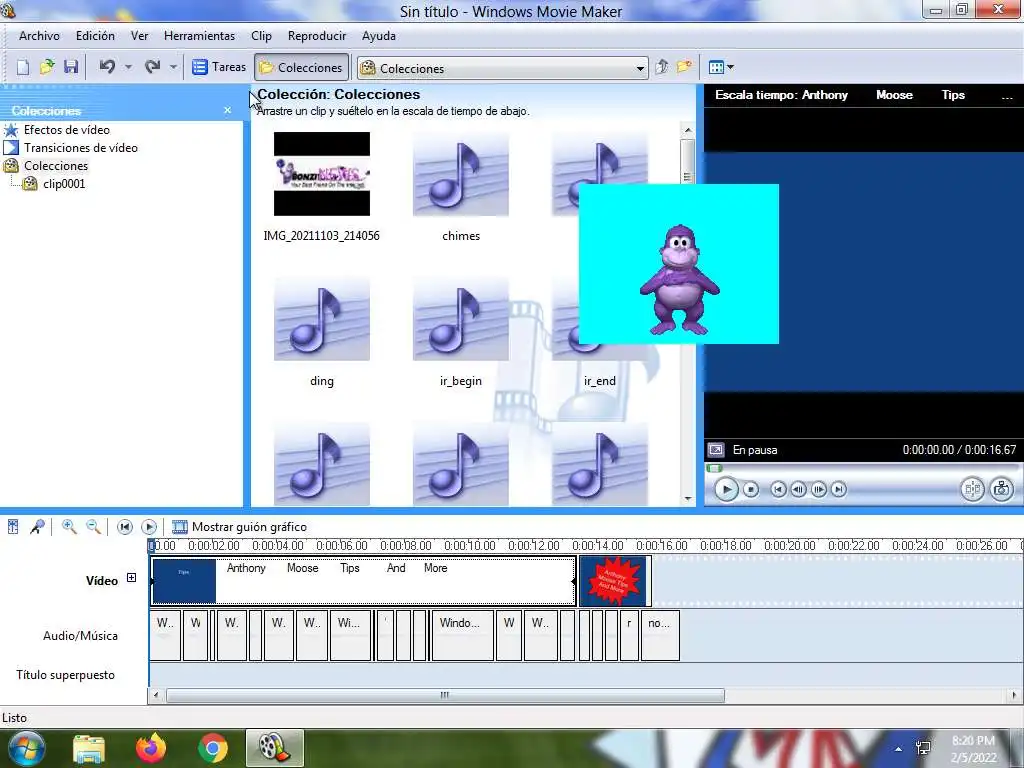1024x768 pixels.
Task: Open a project with the folder icon
Action: click(47, 67)
